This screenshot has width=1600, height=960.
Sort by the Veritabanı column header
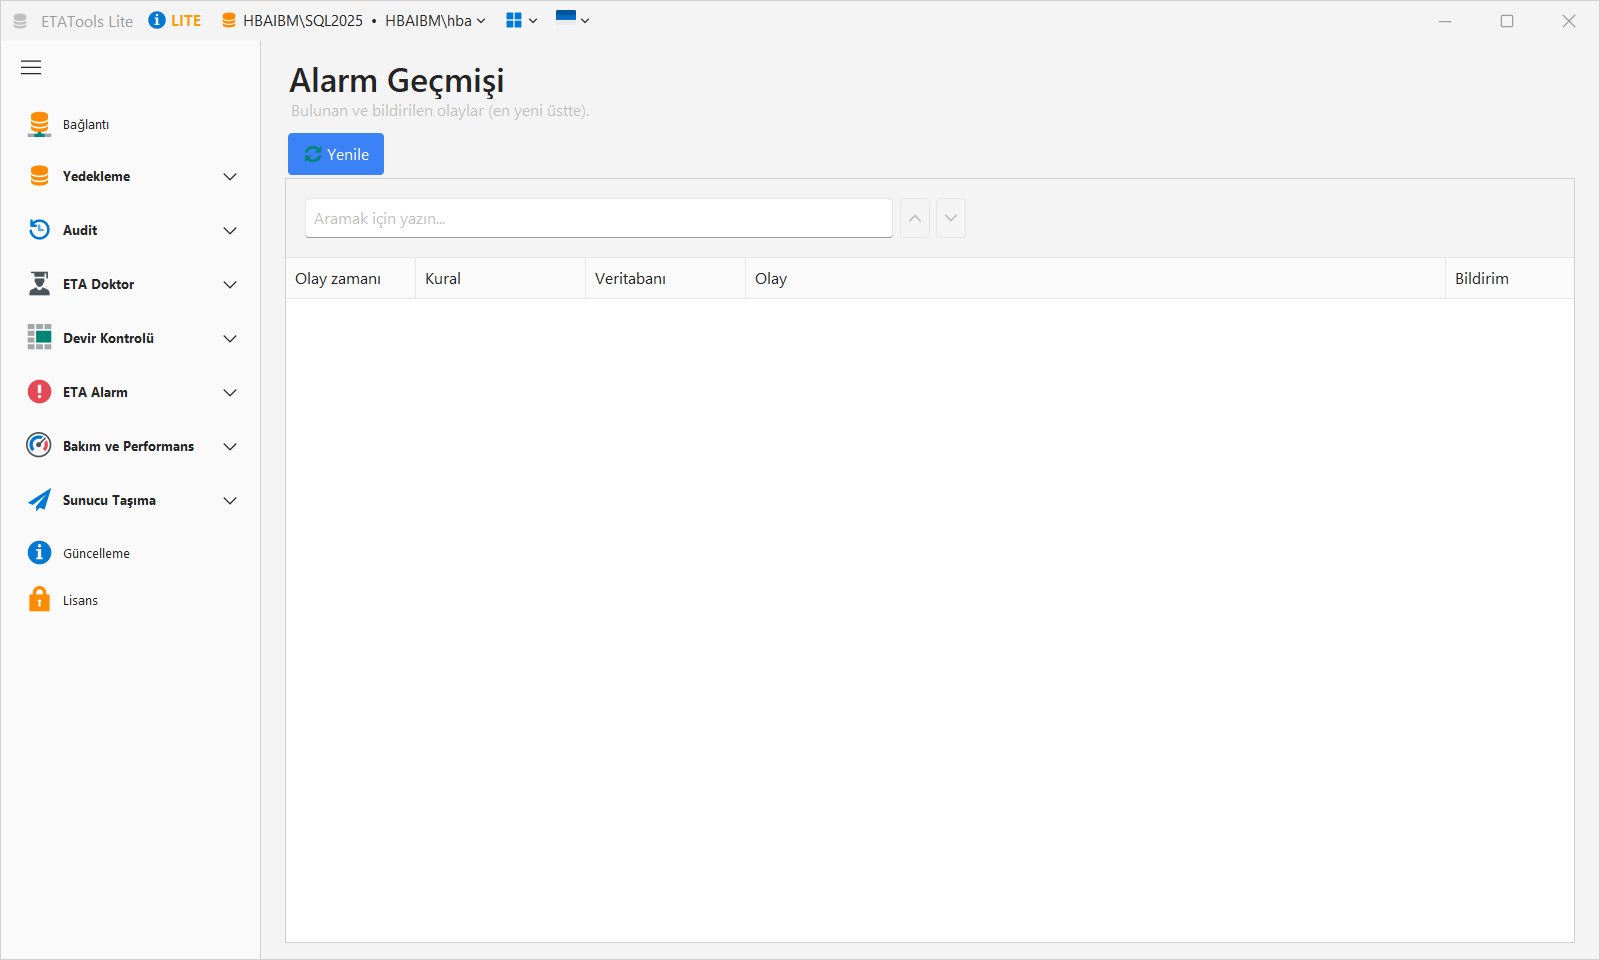coord(665,278)
